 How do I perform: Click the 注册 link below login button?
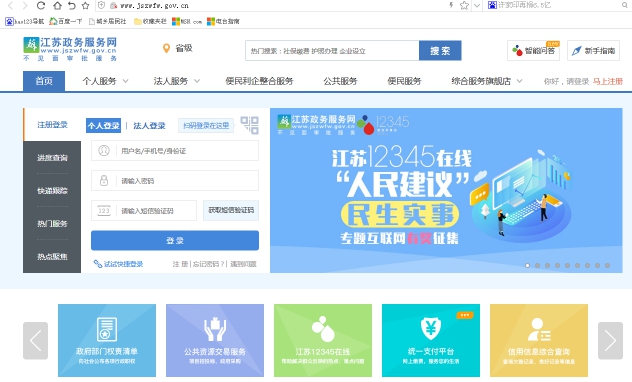pyautogui.click(x=180, y=264)
